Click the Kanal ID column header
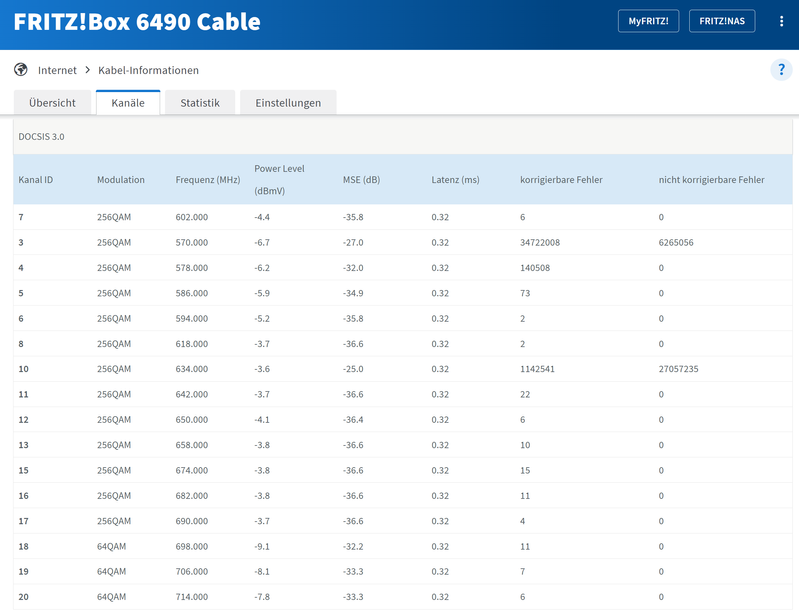This screenshot has width=799, height=615. (36, 180)
